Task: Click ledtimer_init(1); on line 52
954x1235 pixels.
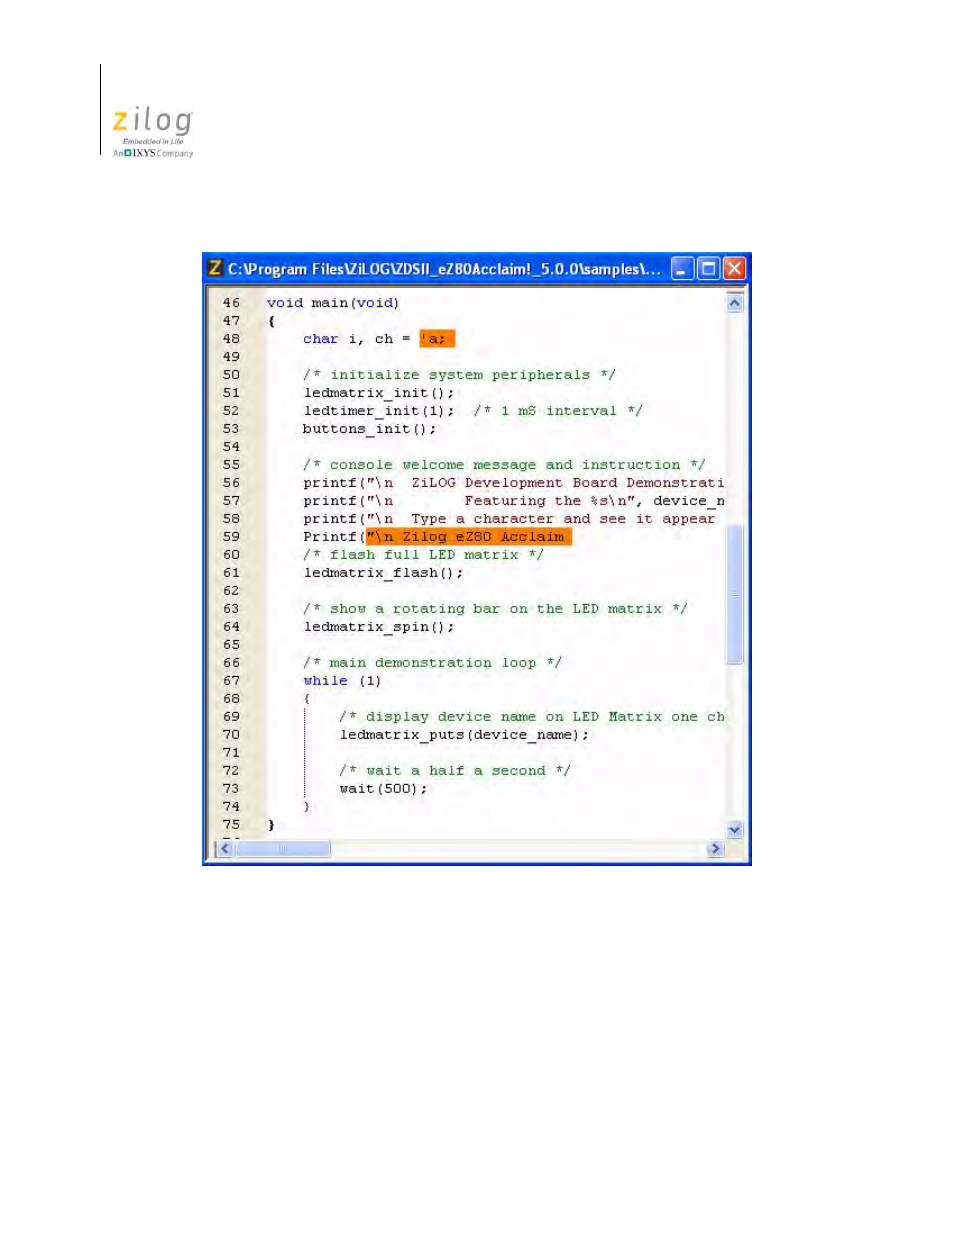Action: pyautogui.click(x=379, y=411)
